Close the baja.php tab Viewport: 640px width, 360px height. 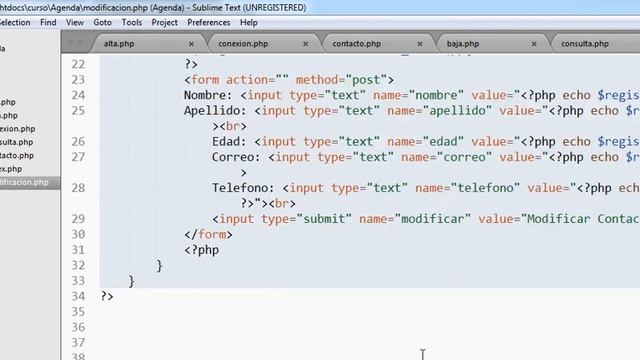coord(534,44)
